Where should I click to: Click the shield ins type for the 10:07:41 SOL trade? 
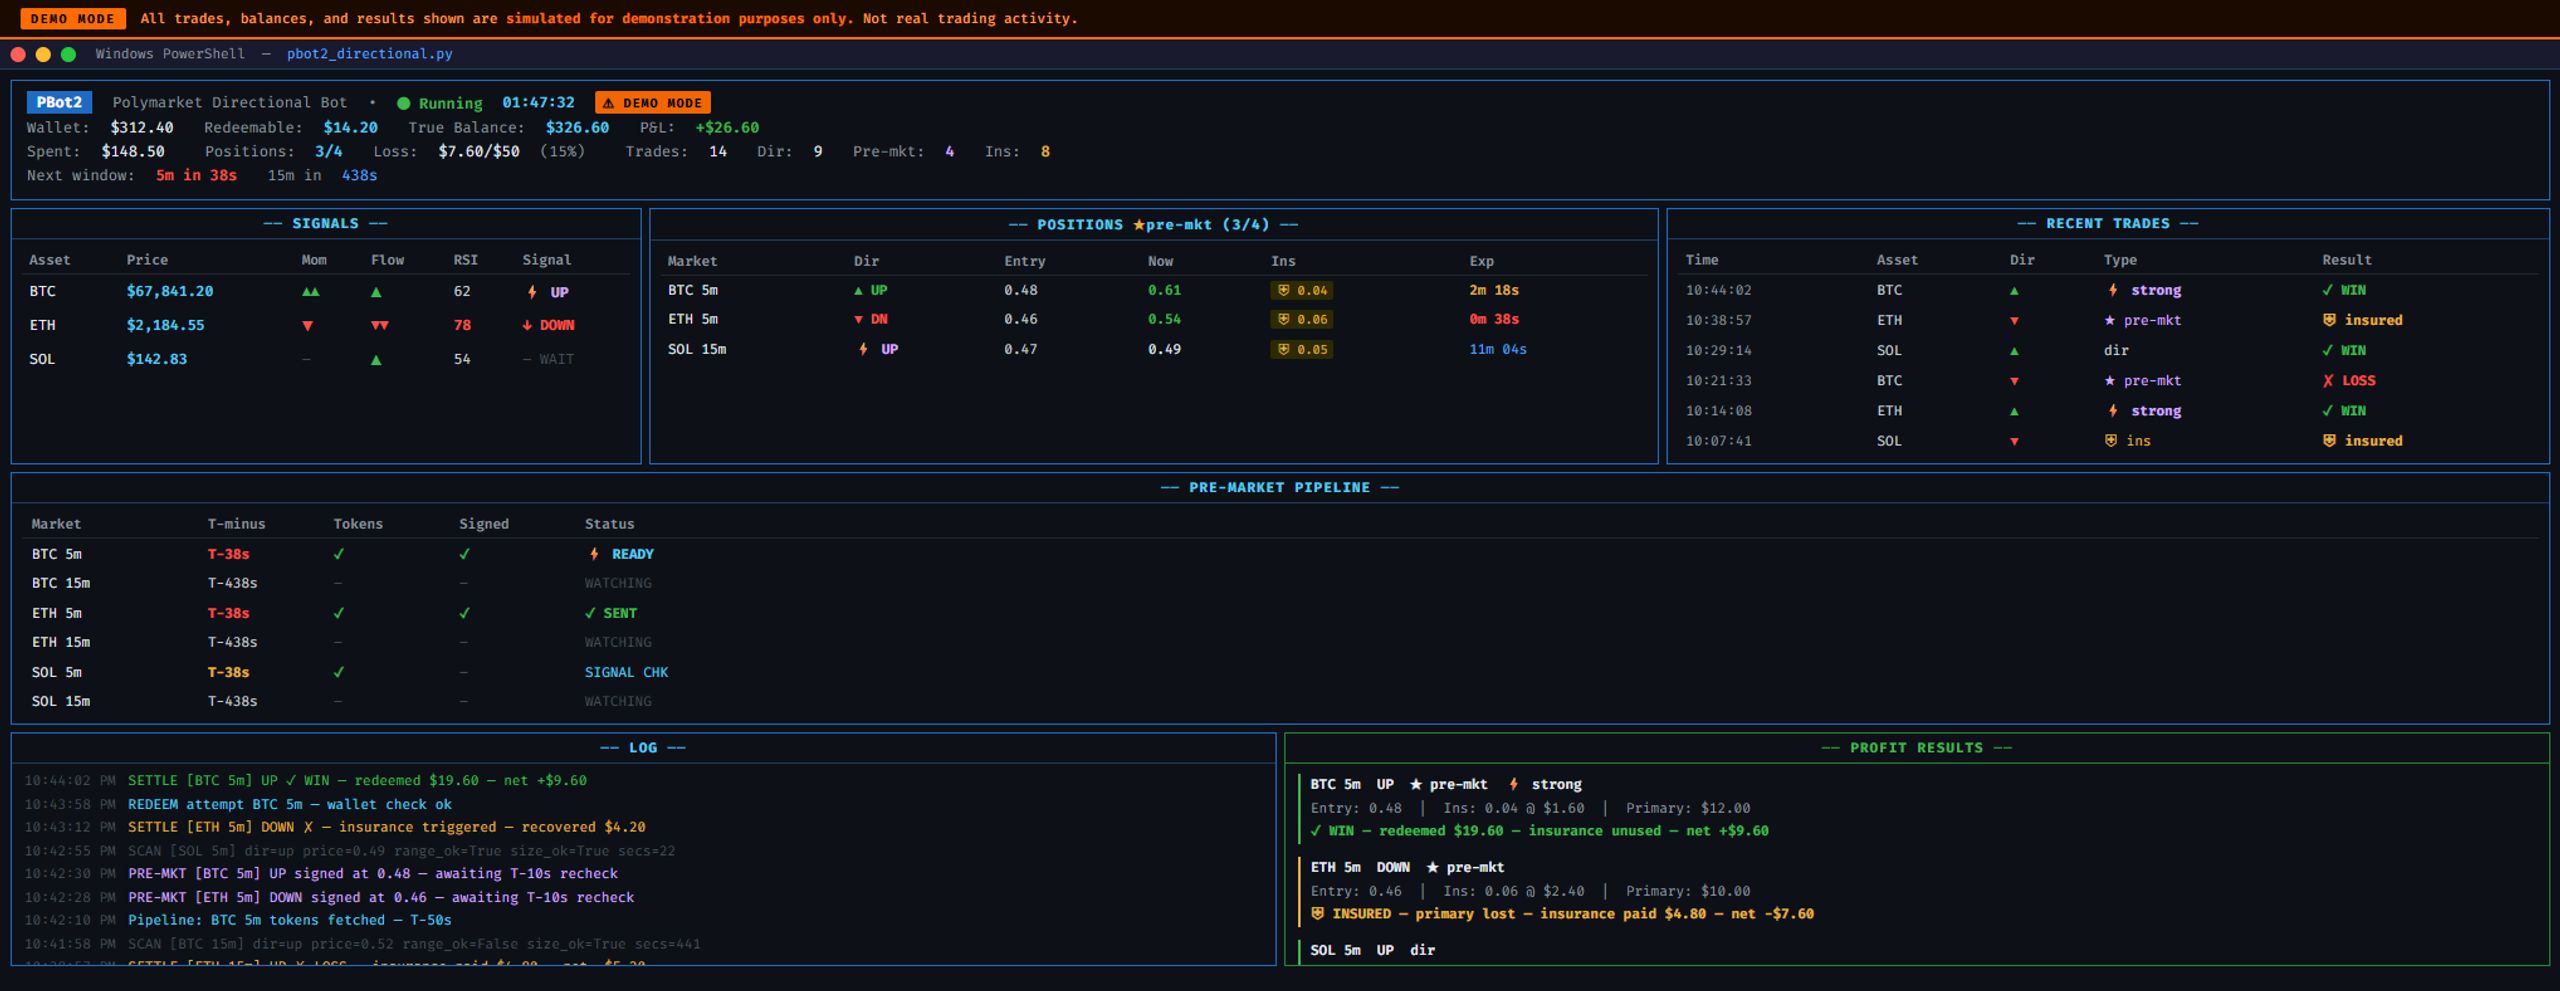[2127, 441]
